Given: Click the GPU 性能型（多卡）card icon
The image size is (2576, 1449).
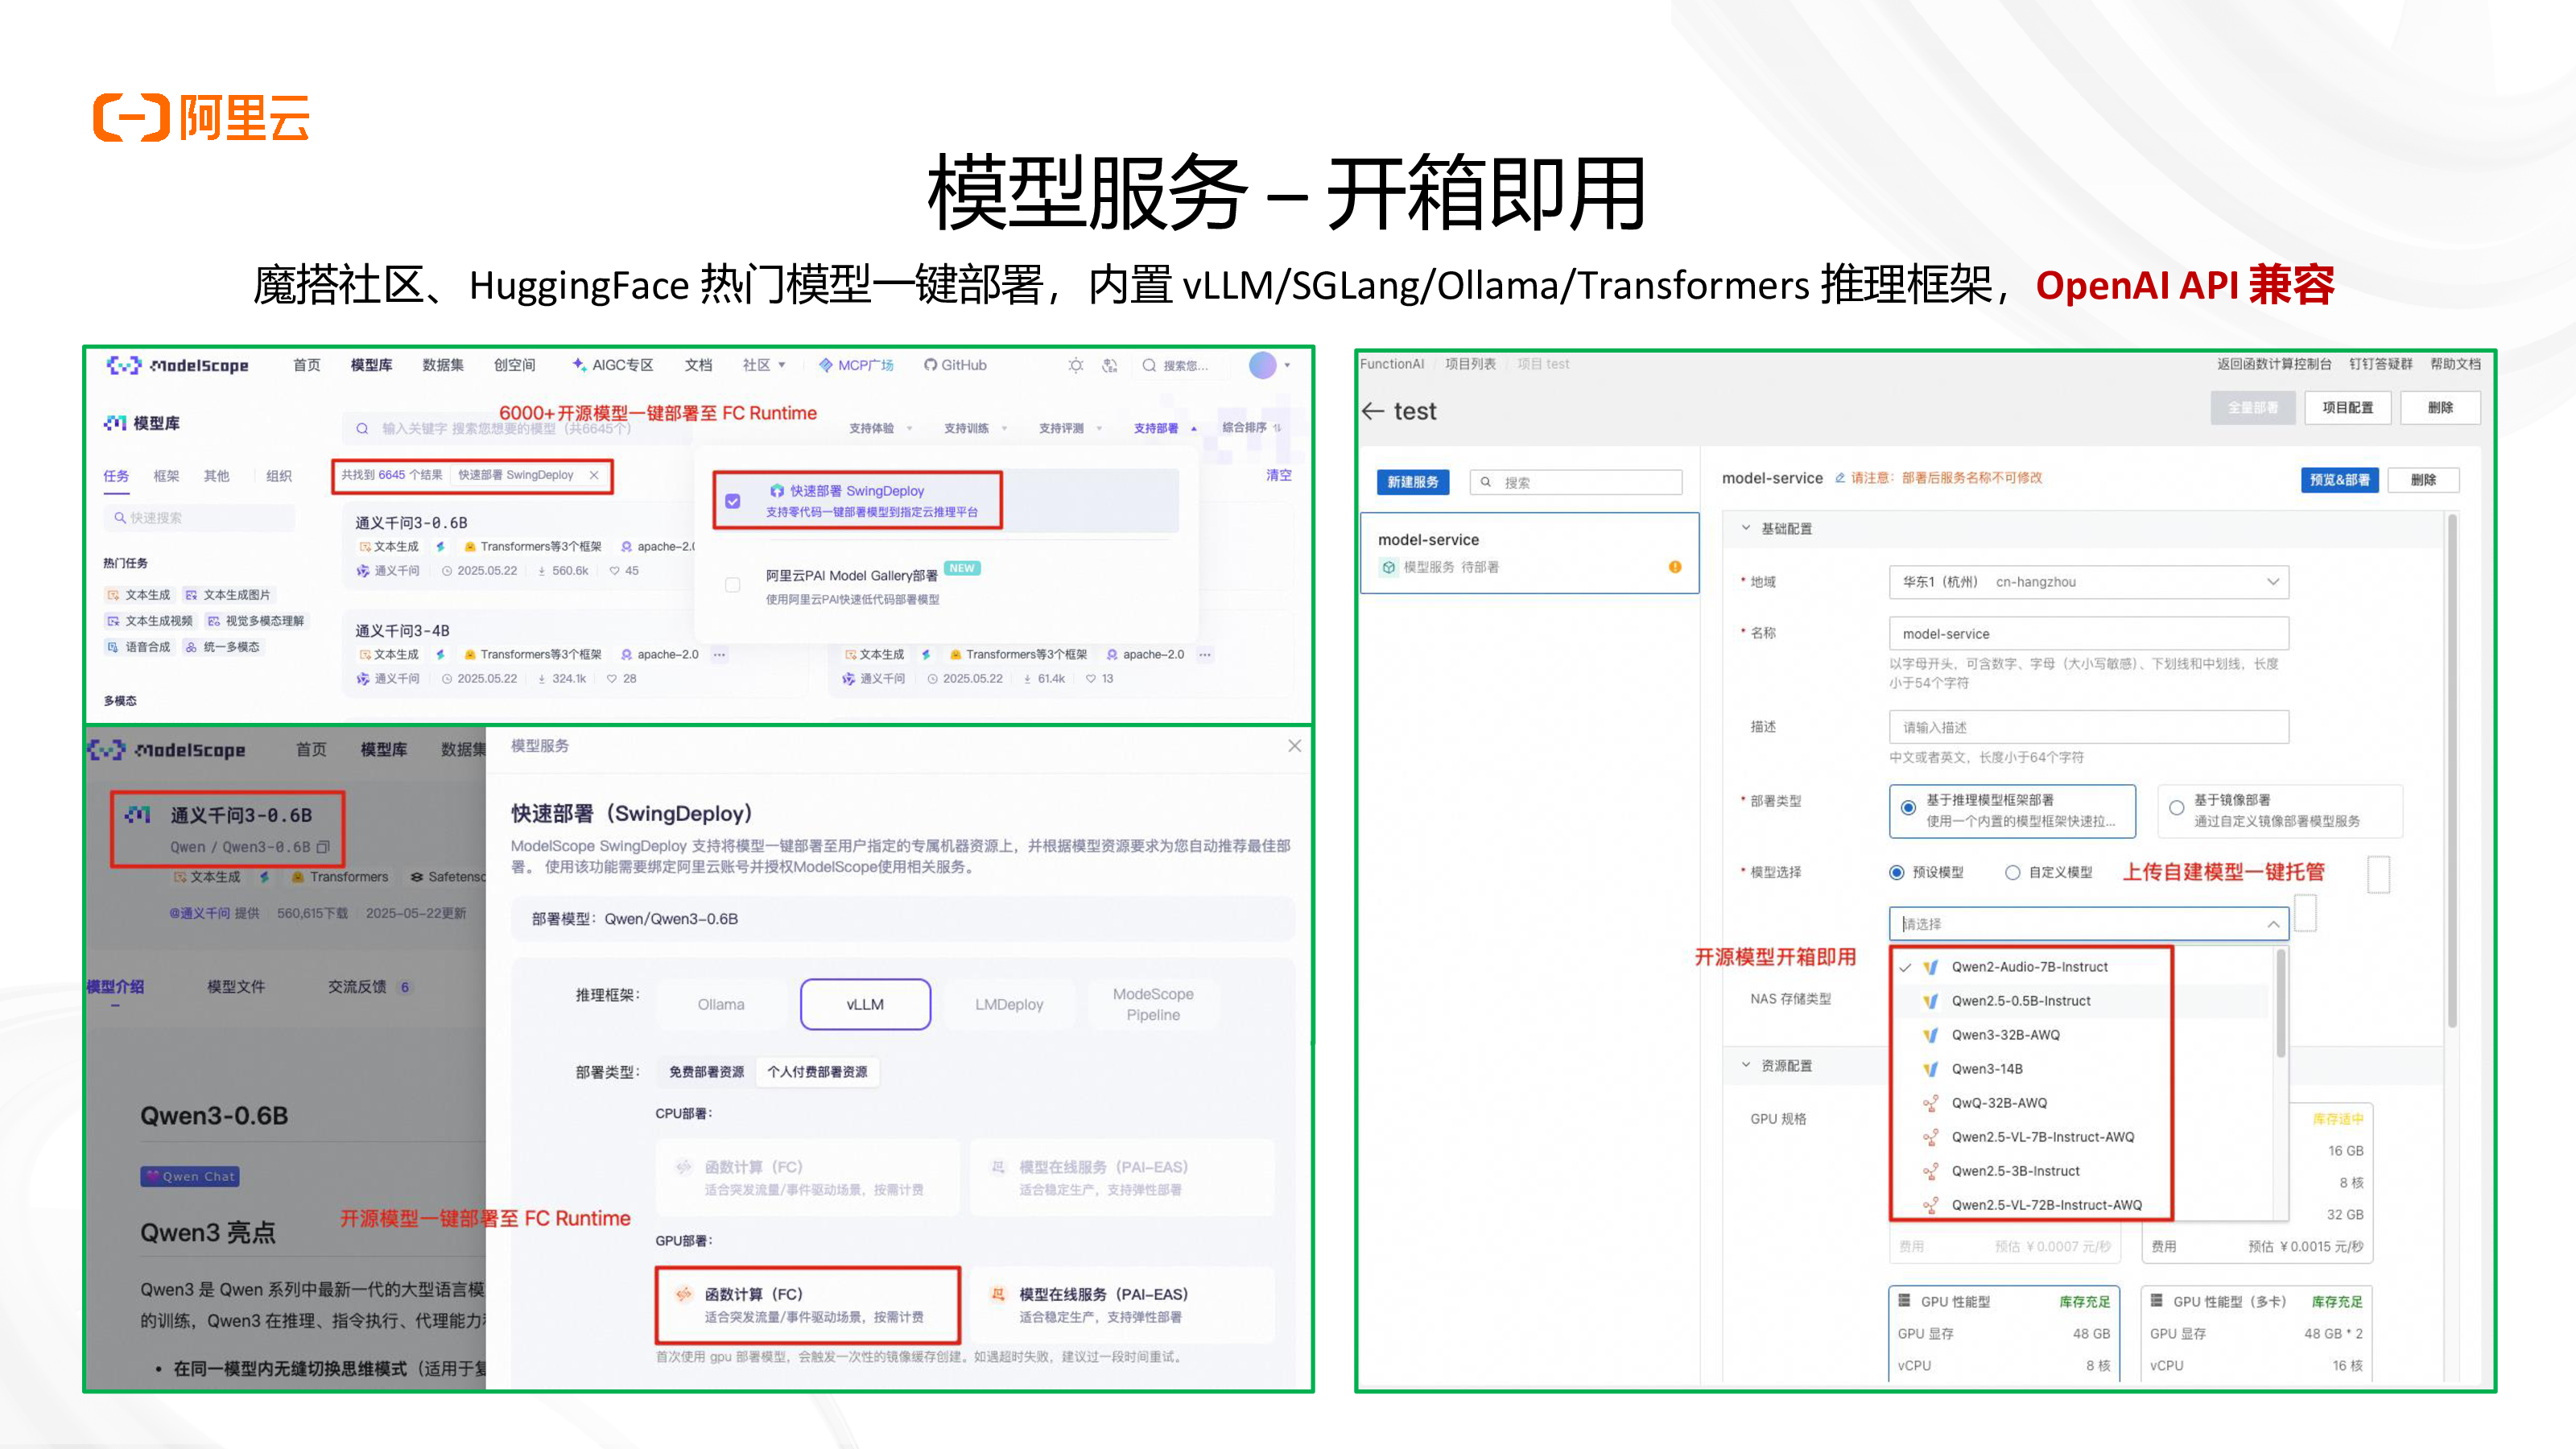Looking at the screenshot, I should click(2157, 1301).
